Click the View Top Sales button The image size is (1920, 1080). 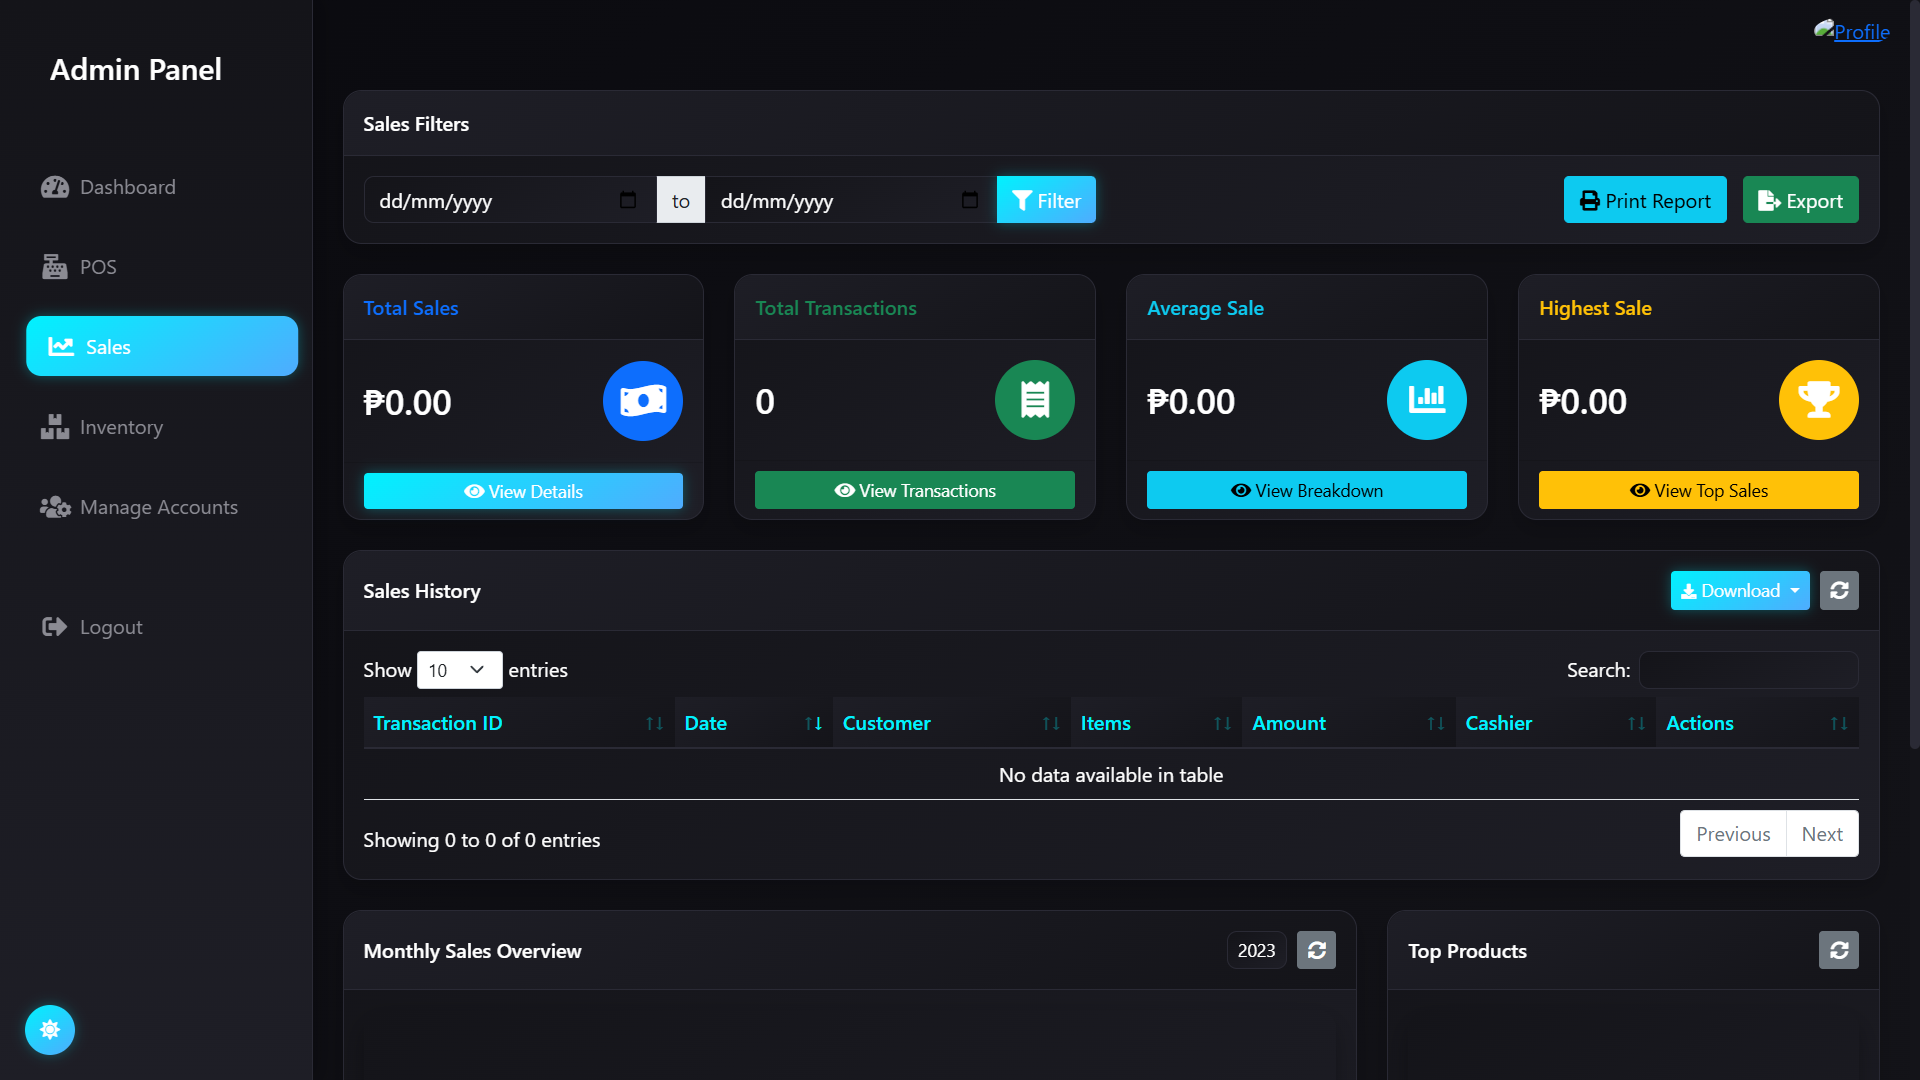[1697, 490]
